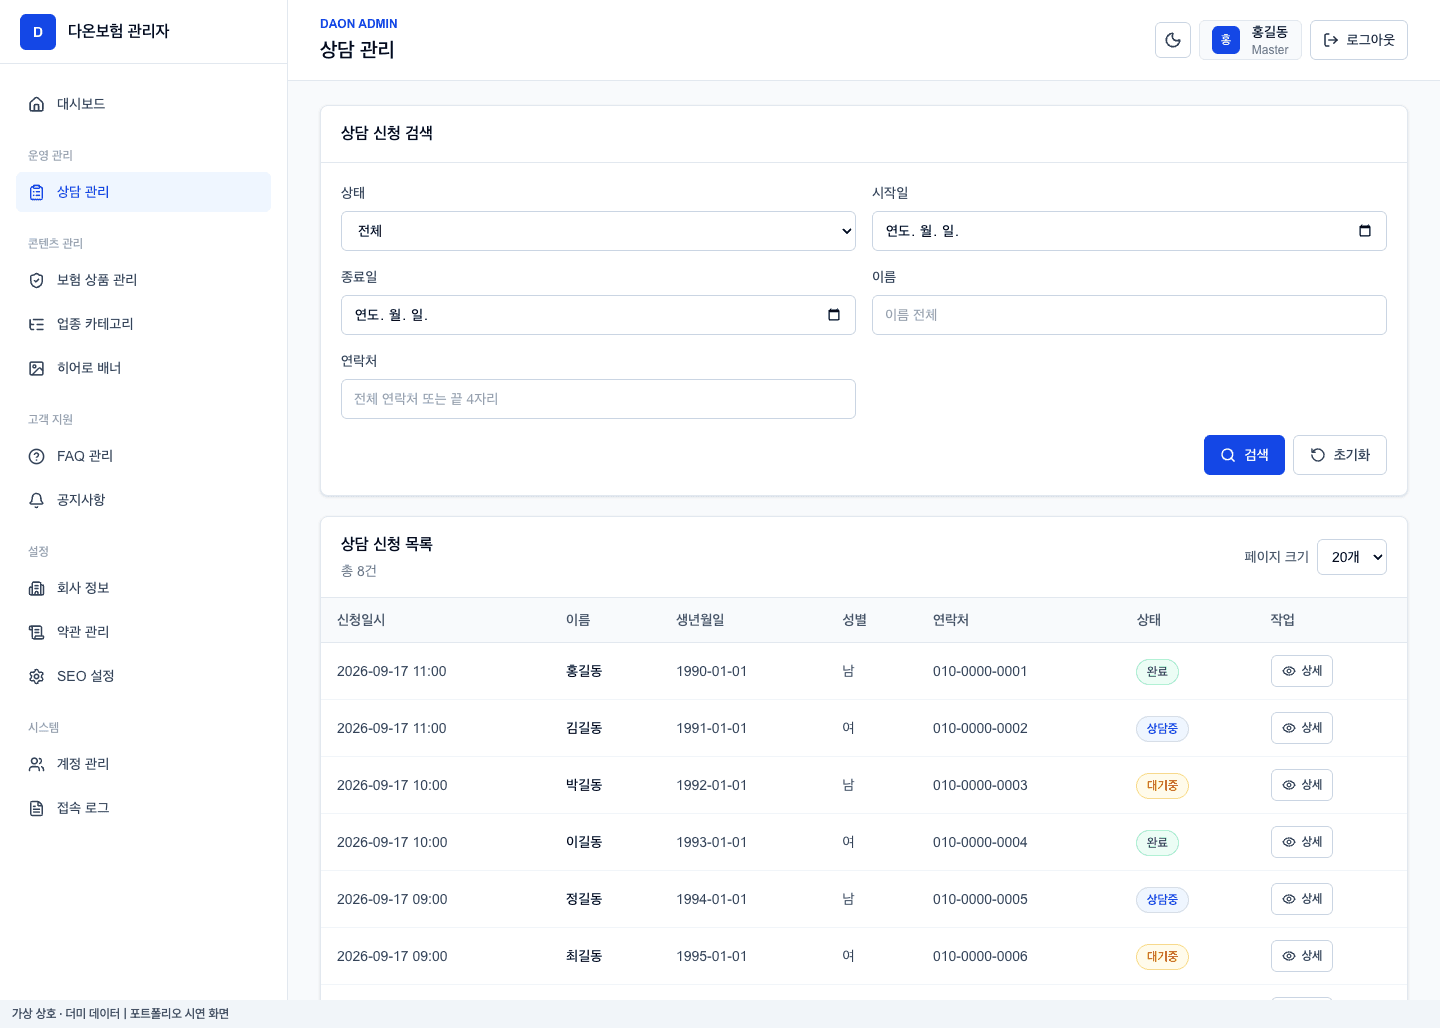Open the 페이지 크기 20개 dropdown

click(x=1352, y=557)
